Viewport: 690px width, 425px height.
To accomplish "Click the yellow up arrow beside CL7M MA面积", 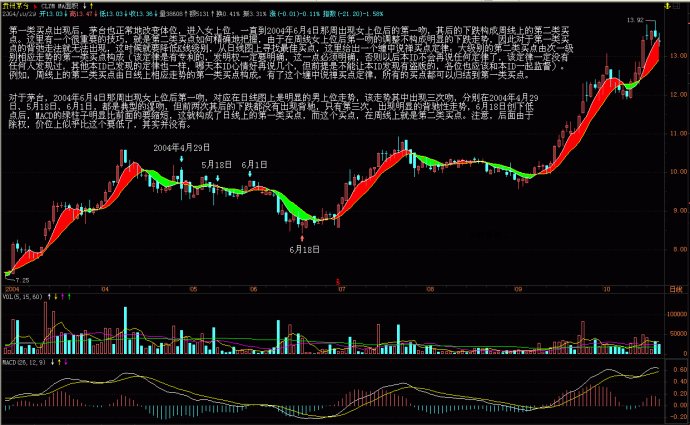I will 92,6.
